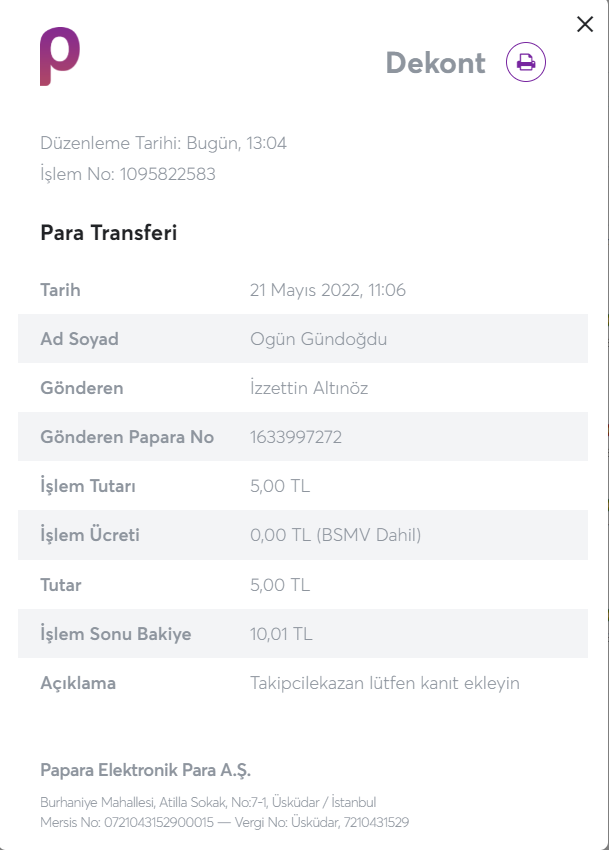The image size is (609, 850).
Task: Click the Burhaniye Mahallesi address line
Action: click(208, 802)
